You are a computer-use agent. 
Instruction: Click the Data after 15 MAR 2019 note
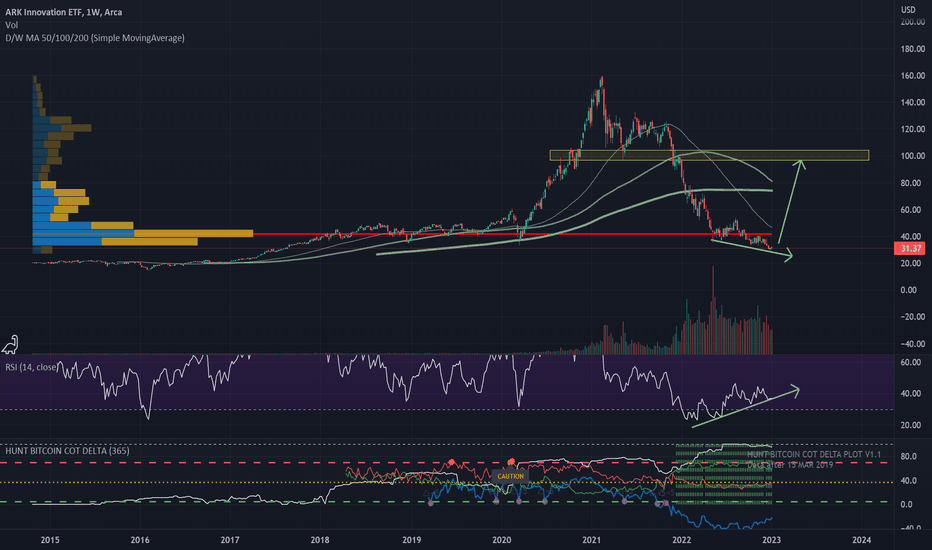791,465
